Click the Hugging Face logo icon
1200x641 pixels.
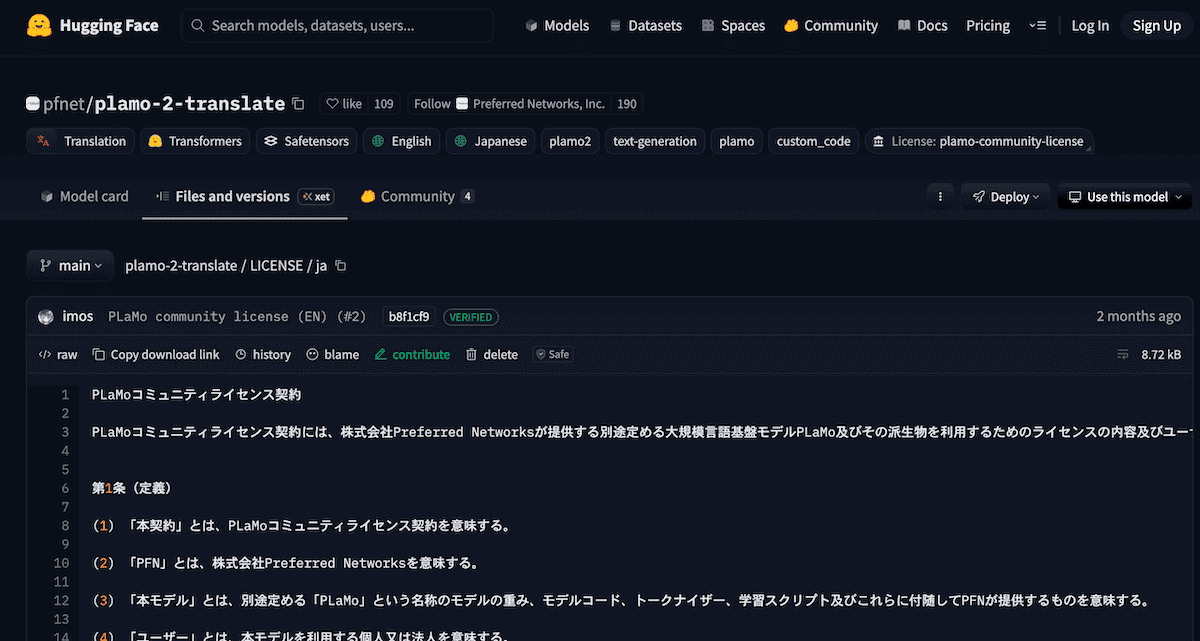40,25
